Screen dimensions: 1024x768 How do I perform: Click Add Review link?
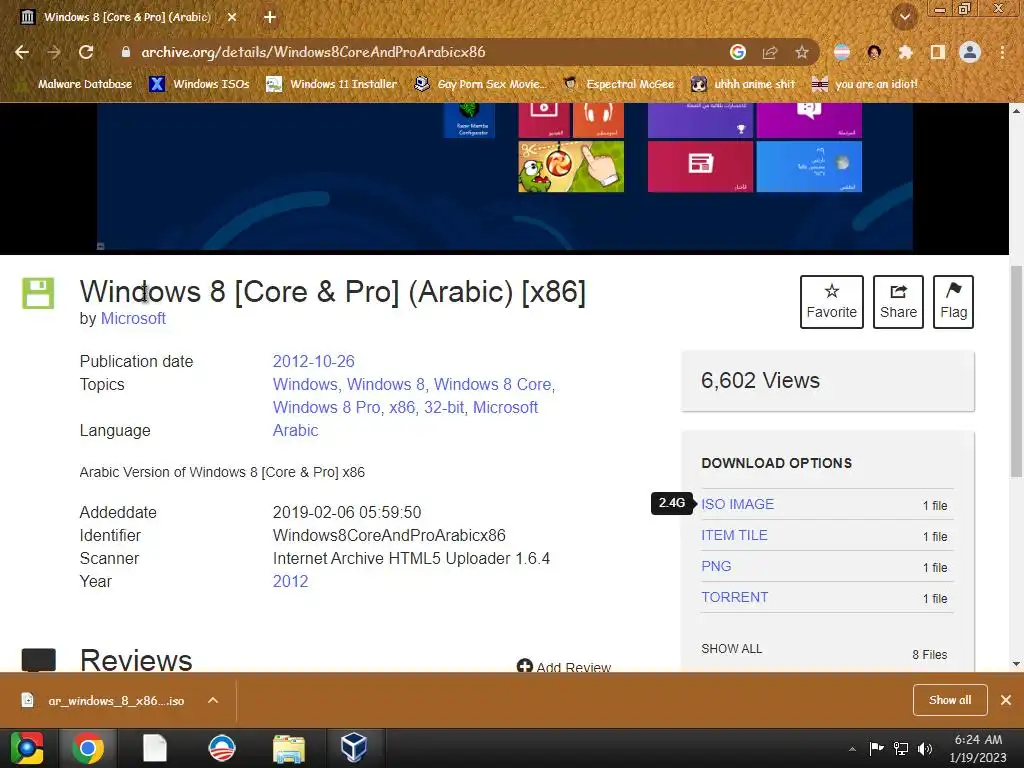pyautogui.click(x=564, y=667)
